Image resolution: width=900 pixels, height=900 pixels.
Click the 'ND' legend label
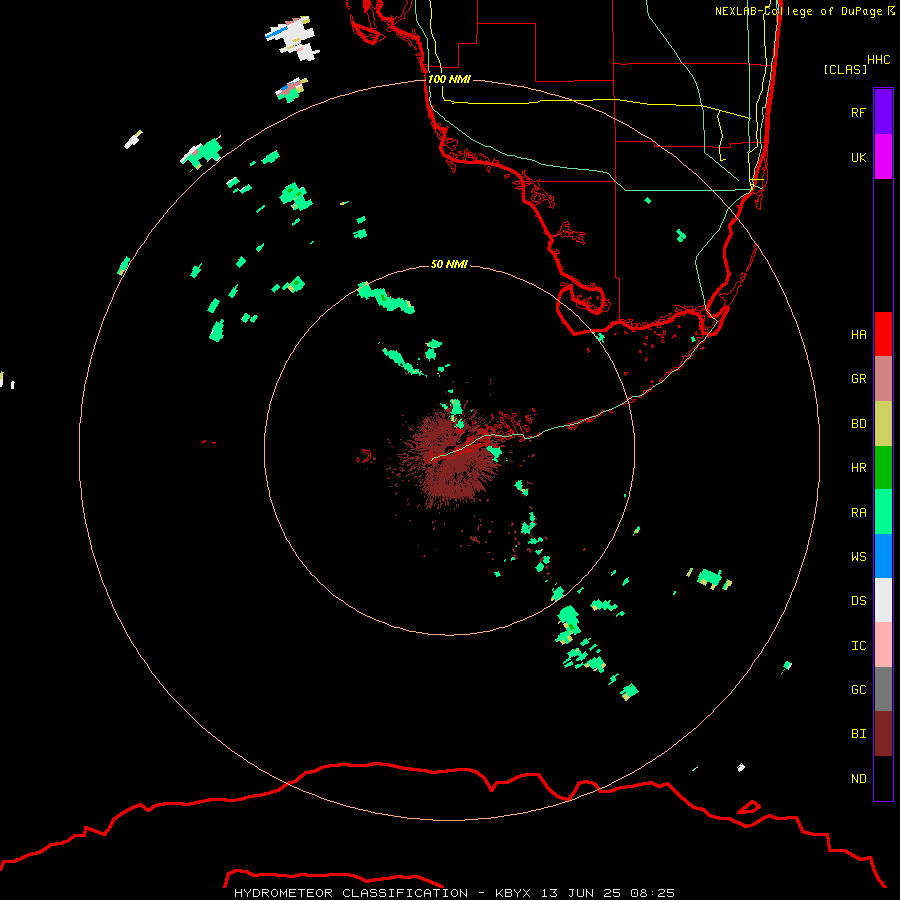[x=858, y=779]
